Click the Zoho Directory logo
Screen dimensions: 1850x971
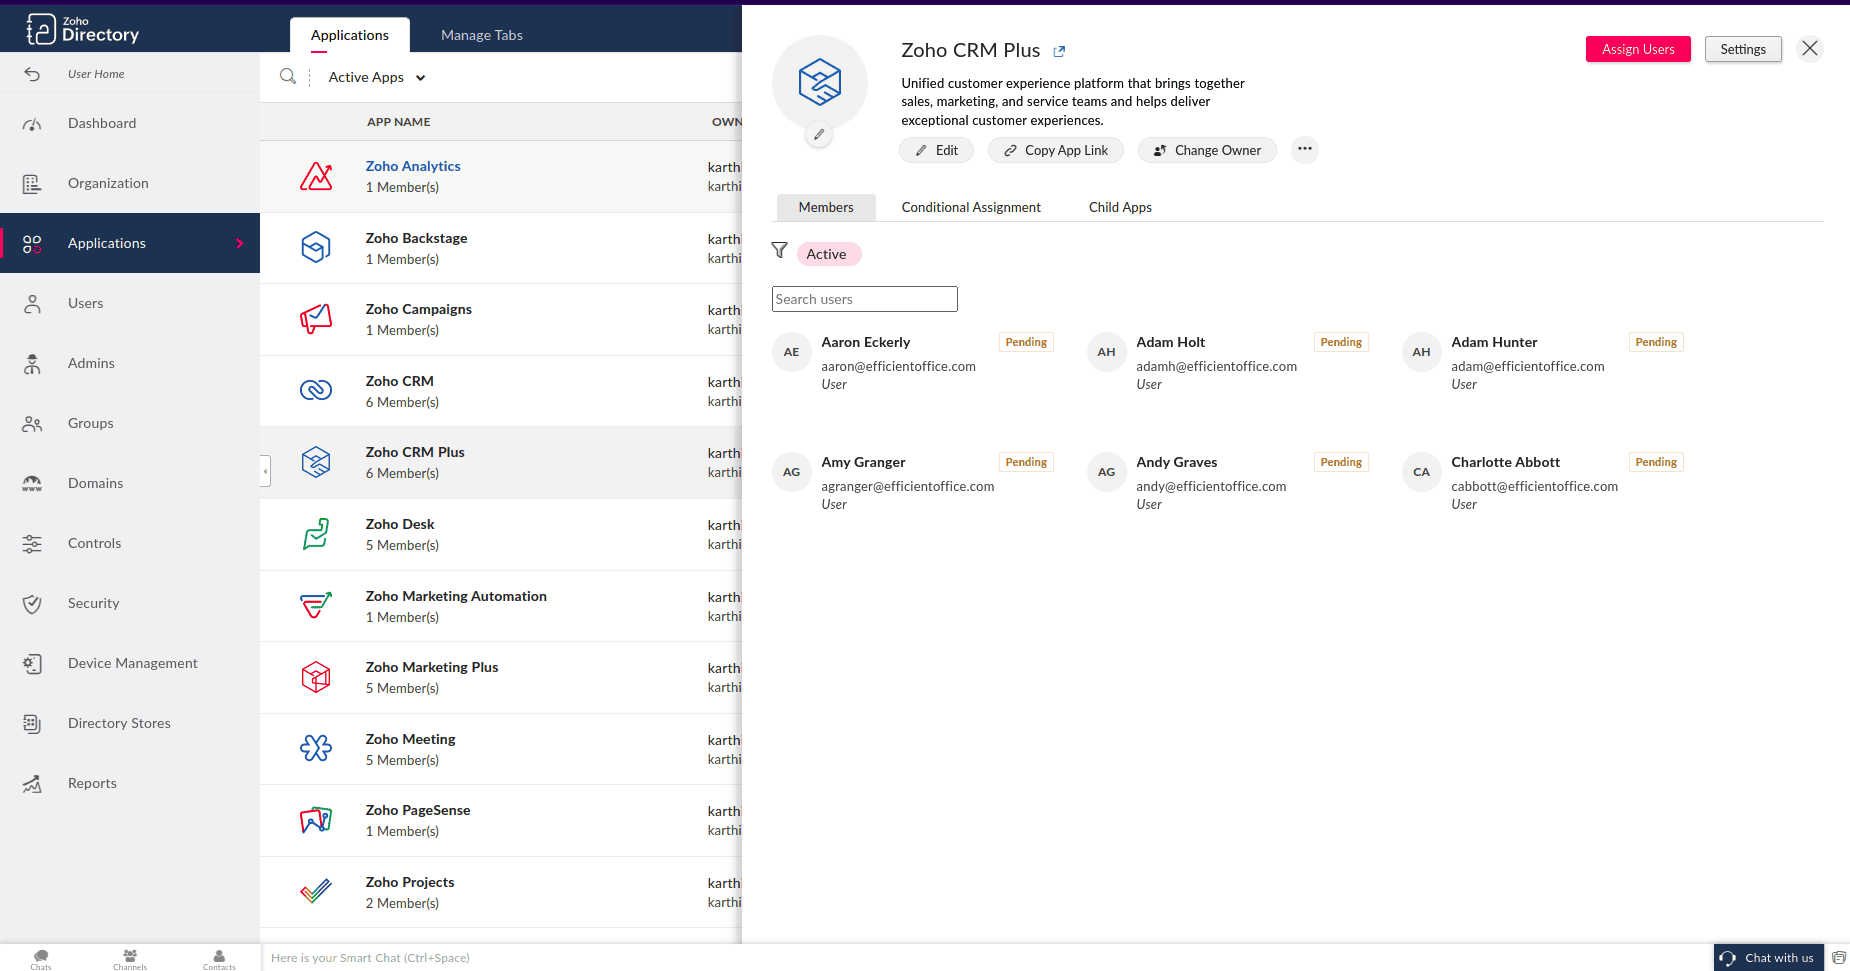(x=83, y=29)
